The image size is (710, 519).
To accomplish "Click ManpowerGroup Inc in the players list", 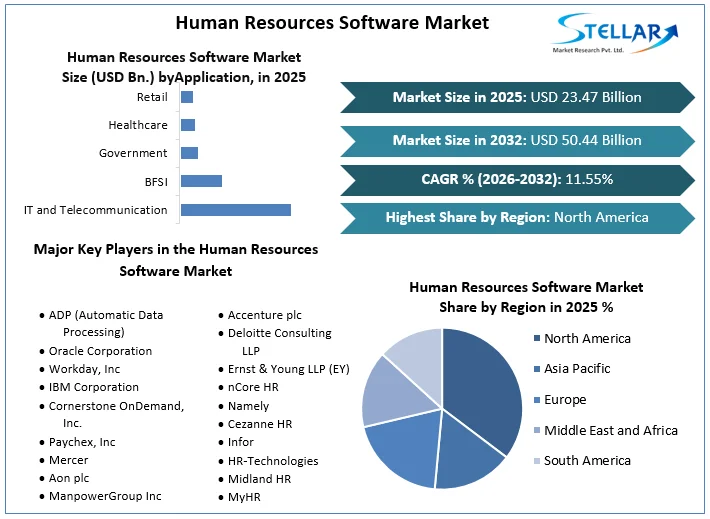I will tap(101, 496).
